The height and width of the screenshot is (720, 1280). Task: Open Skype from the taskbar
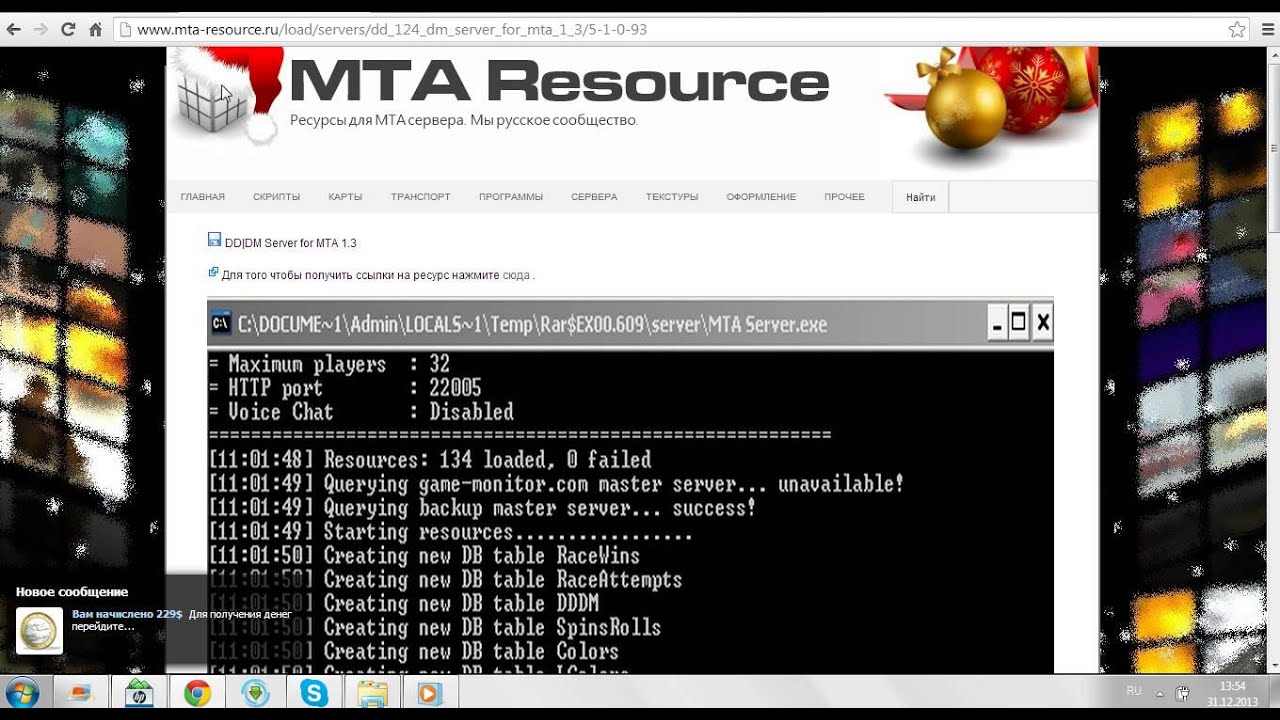click(314, 693)
